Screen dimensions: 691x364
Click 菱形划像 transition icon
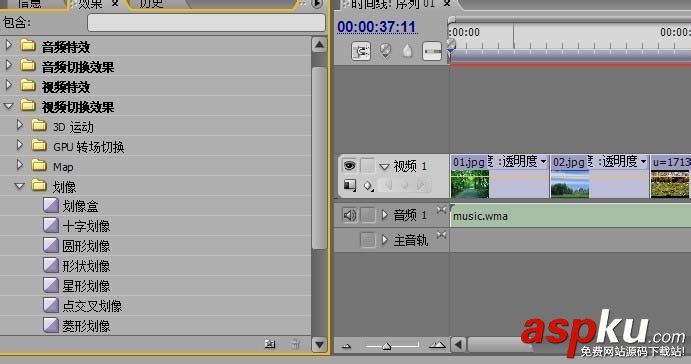coord(51,325)
